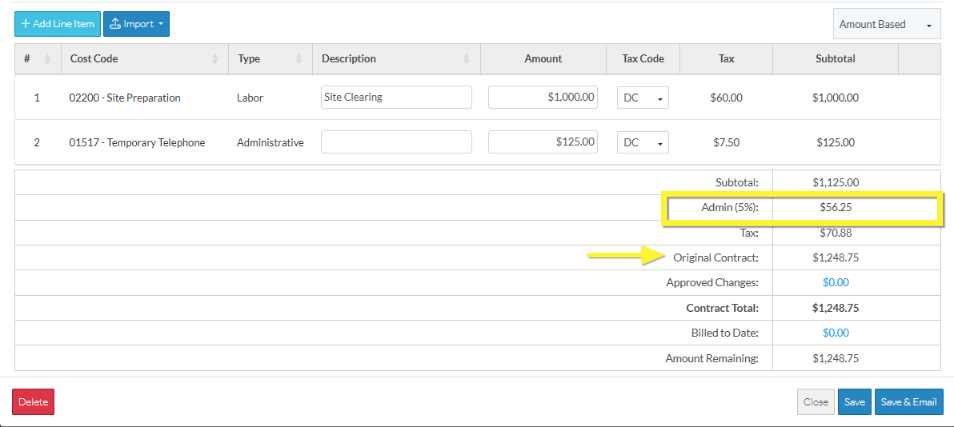Click the Amount column header

543,59
